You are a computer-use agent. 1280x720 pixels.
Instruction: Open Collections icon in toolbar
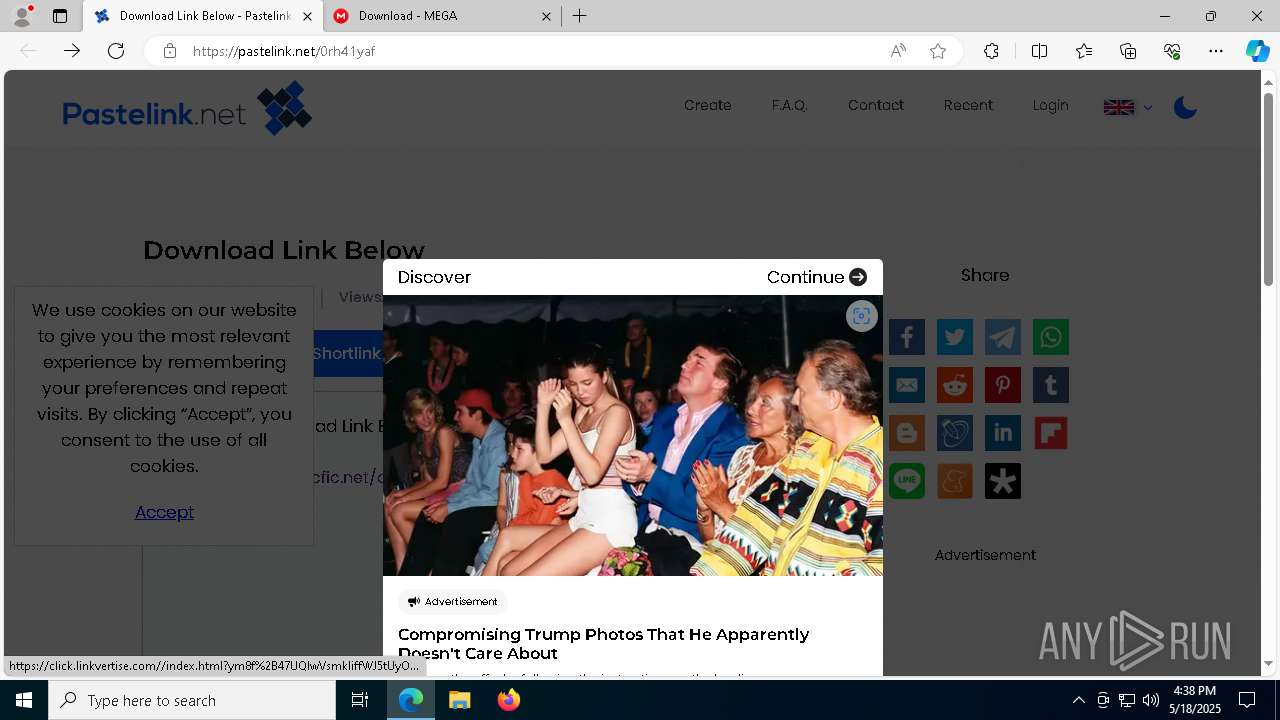1128,51
